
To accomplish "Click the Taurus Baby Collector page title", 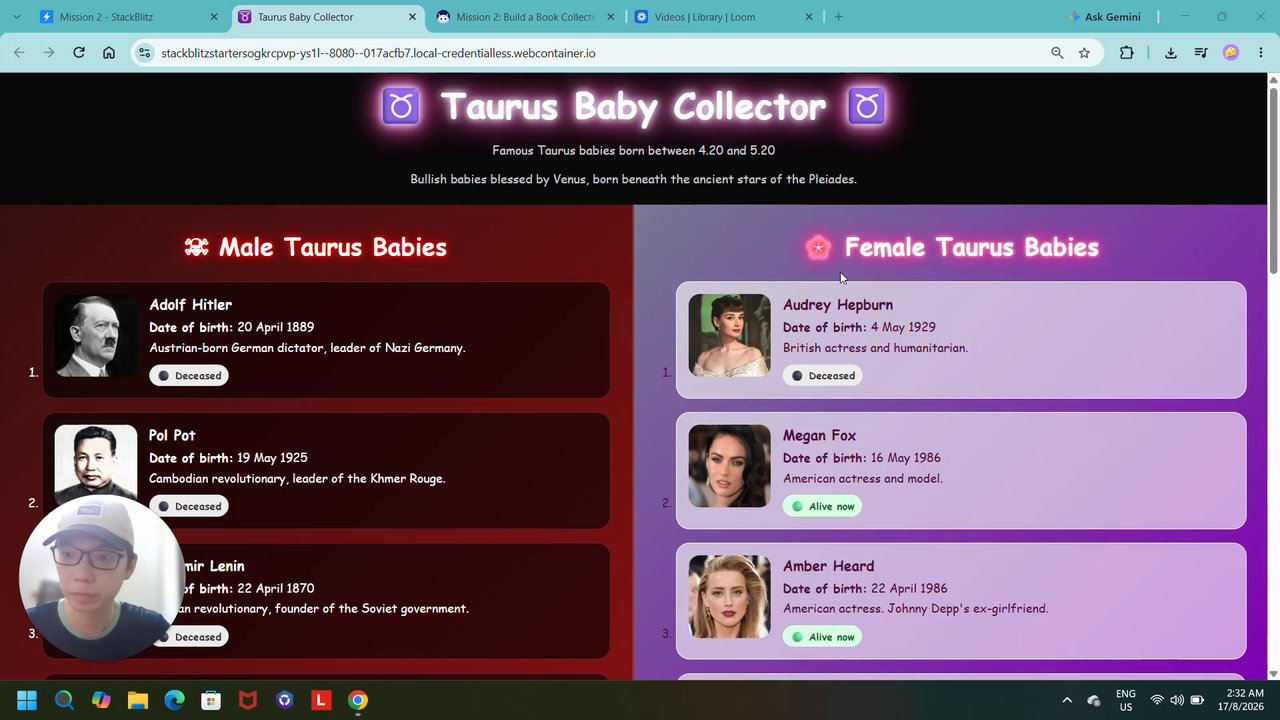I will click(634, 106).
